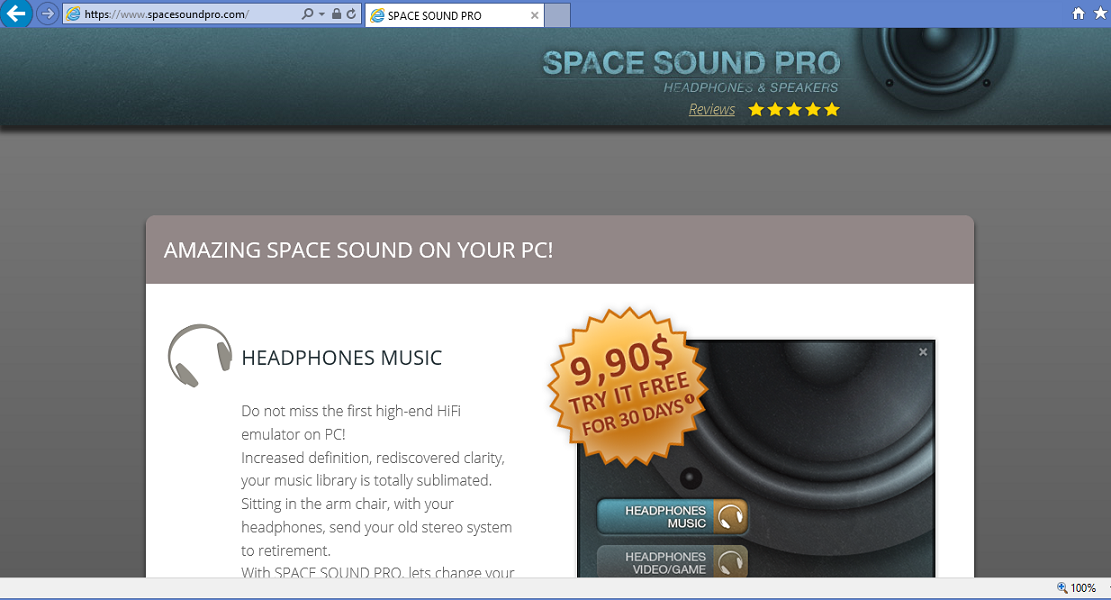Screen dimensions: 1111x600
Task: Select the HEADPHONES VIDEO/GAME button
Action: [x=672, y=562]
